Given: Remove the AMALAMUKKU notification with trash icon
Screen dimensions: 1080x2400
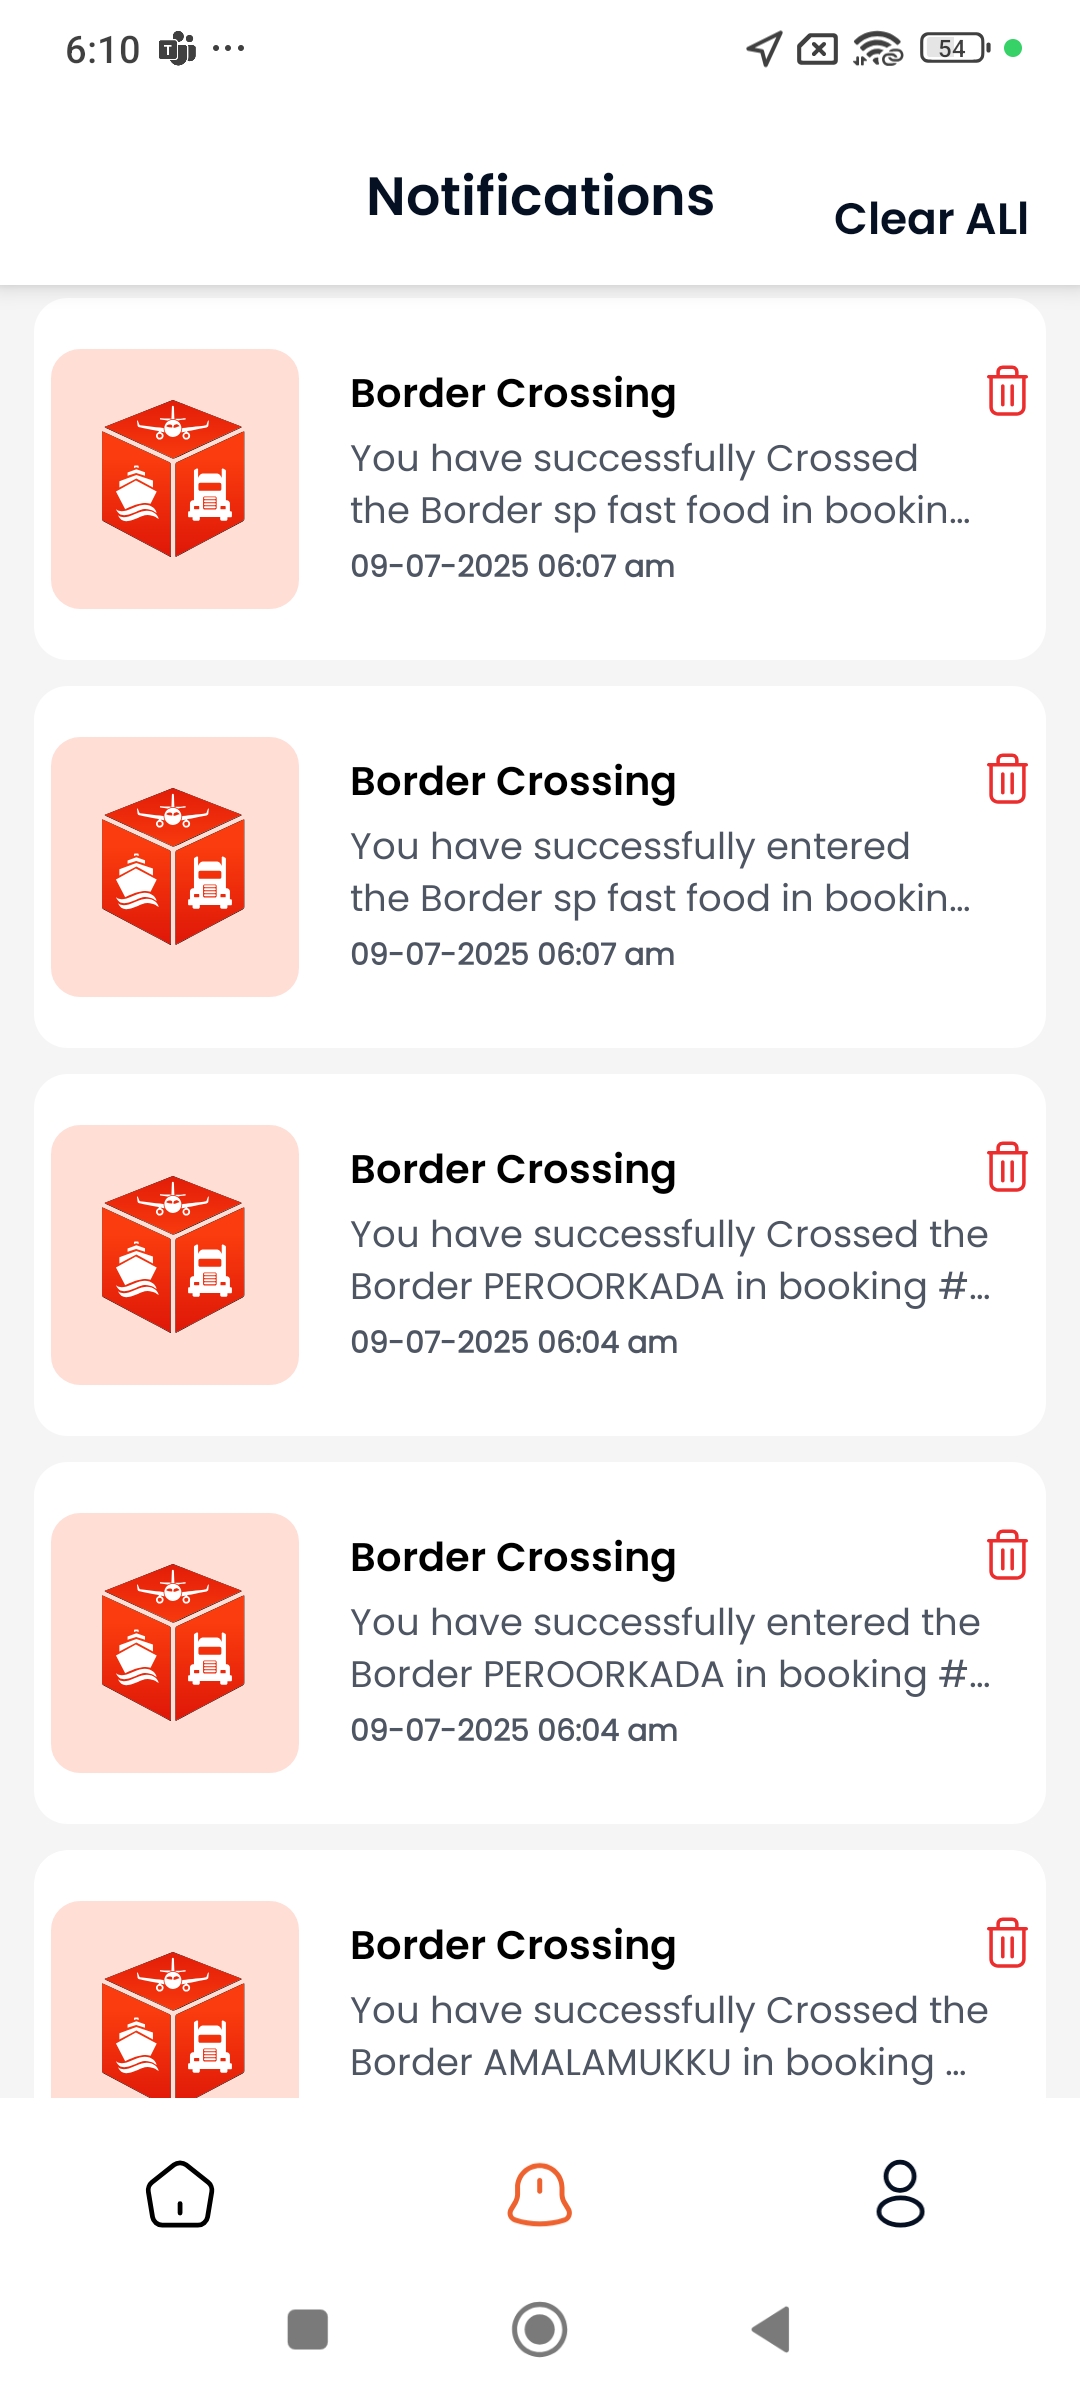Looking at the screenshot, I should pos(1007,1943).
